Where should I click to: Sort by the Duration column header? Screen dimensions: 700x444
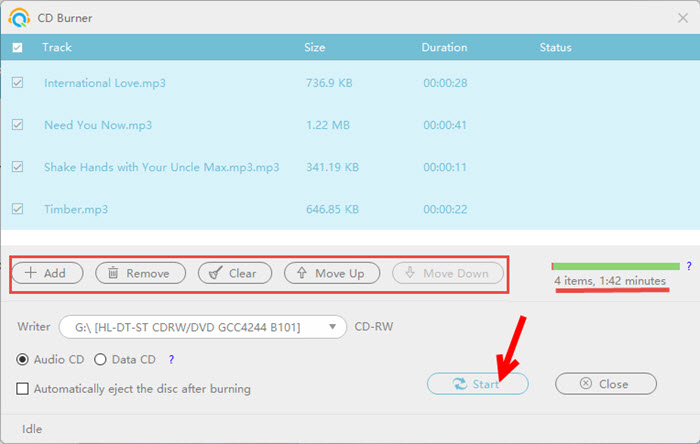pos(444,47)
